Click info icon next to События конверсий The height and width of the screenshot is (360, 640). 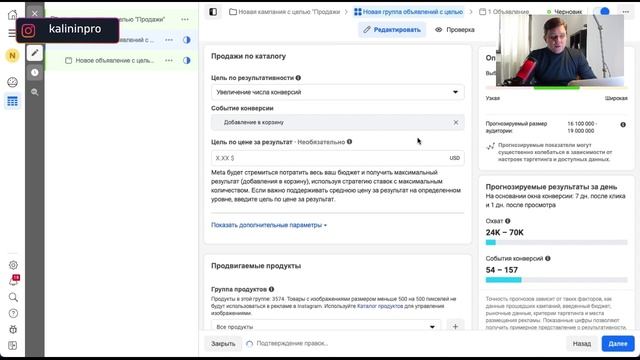point(548,258)
